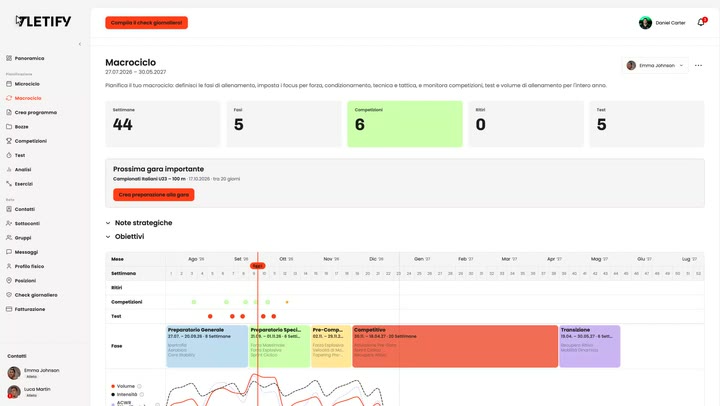Select the green Competizioni 6 card
This screenshot has width=720, height=406.
(x=405, y=124)
